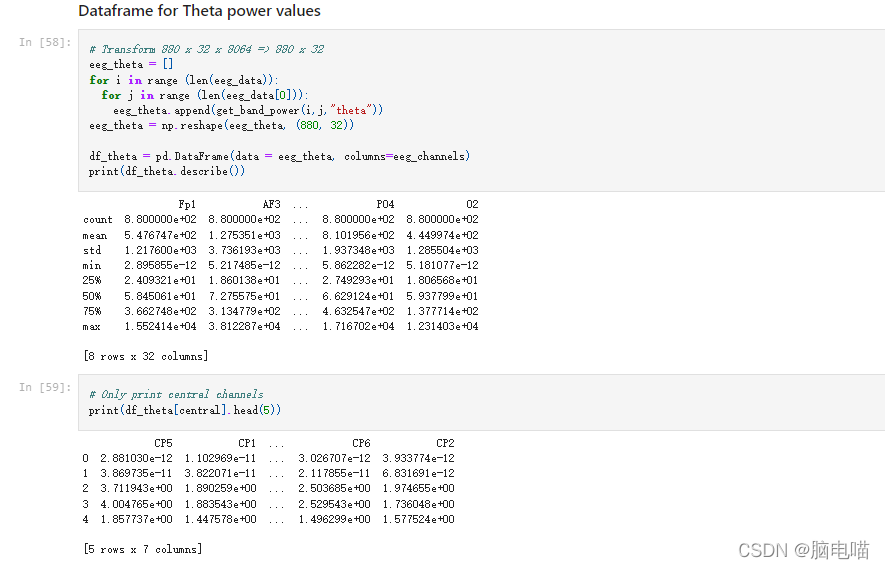
Task: Select the In [58] cell prompt
Action: 43,42
